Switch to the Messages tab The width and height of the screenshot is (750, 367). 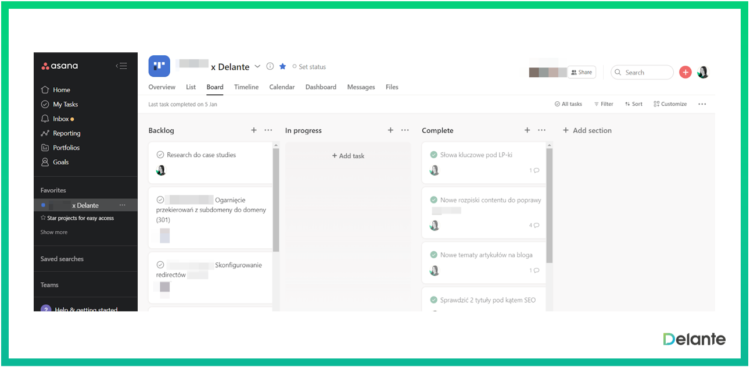coord(361,87)
